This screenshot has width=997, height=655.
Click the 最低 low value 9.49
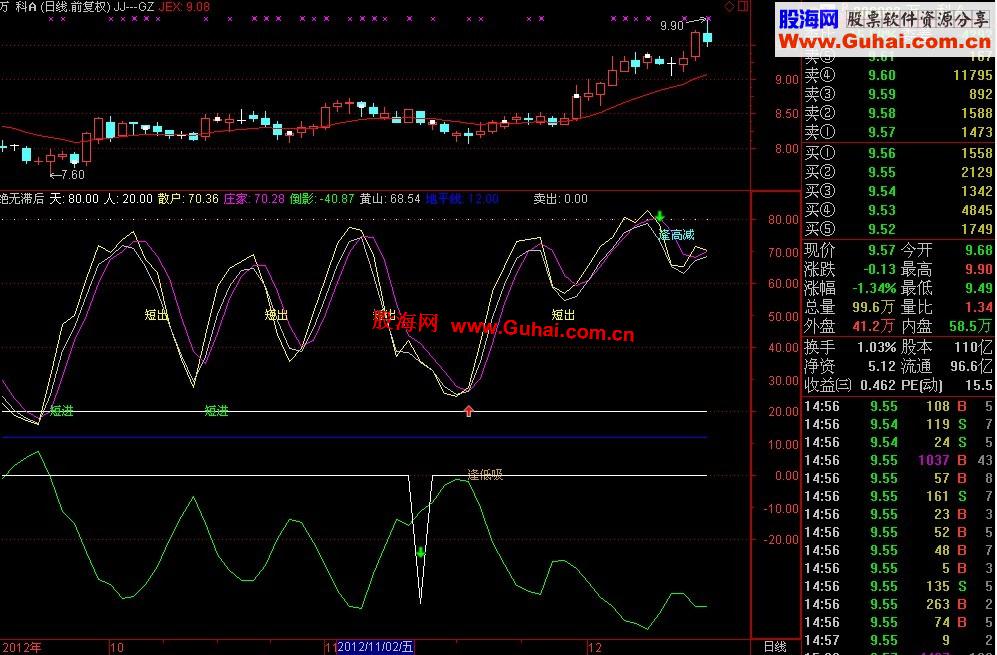(979, 288)
